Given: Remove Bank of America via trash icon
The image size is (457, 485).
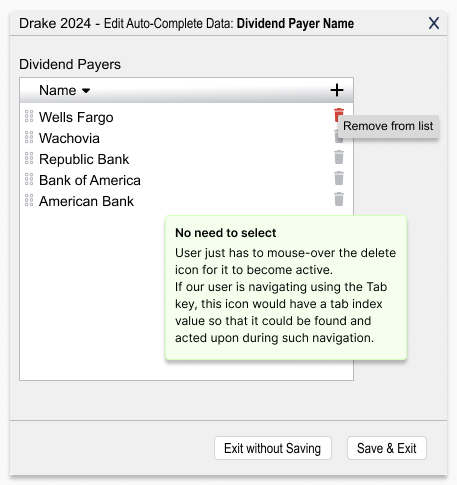Looking at the screenshot, I should pyautogui.click(x=339, y=178).
